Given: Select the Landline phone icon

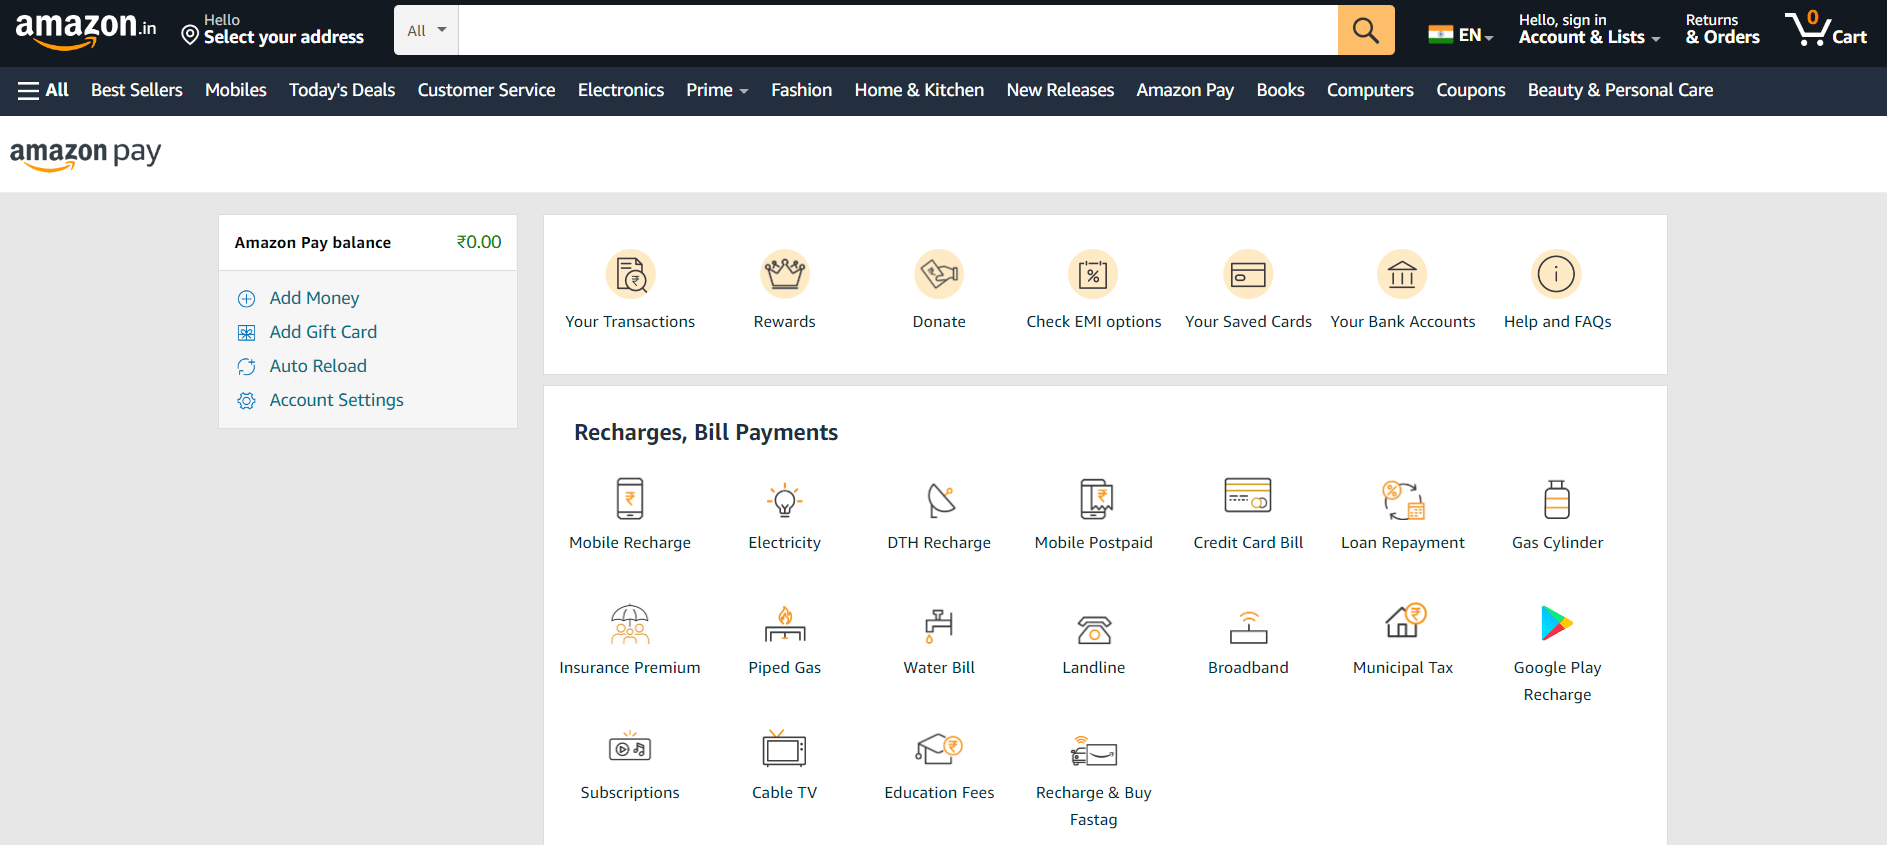Looking at the screenshot, I should pos(1094,629).
